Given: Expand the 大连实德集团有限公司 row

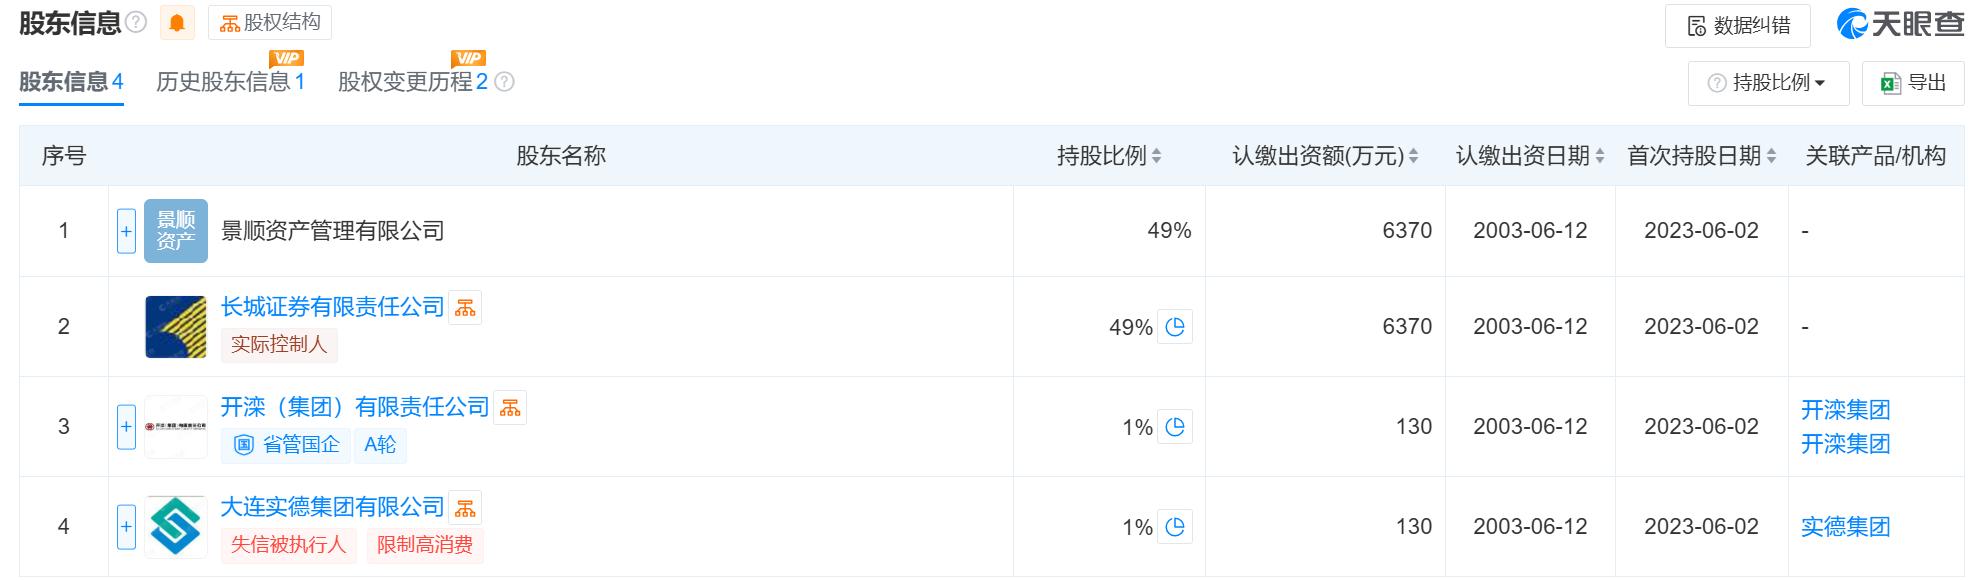Looking at the screenshot, I should (x=126, y=527).
